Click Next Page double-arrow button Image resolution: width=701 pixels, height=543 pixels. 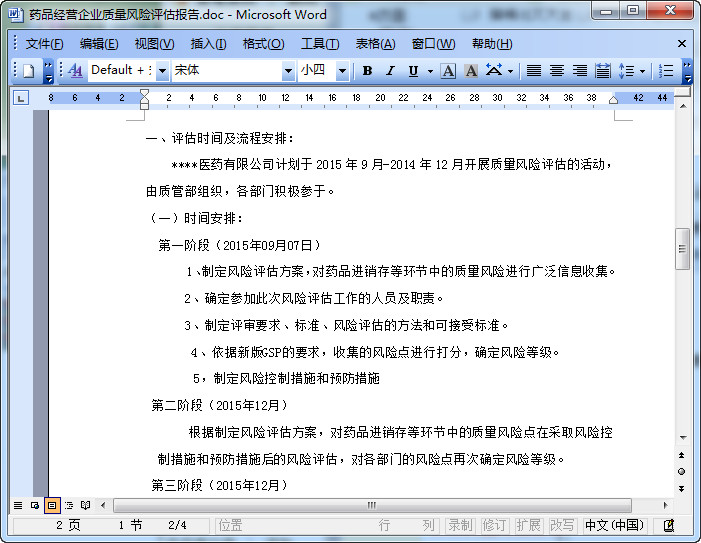[x=682, y=488]
